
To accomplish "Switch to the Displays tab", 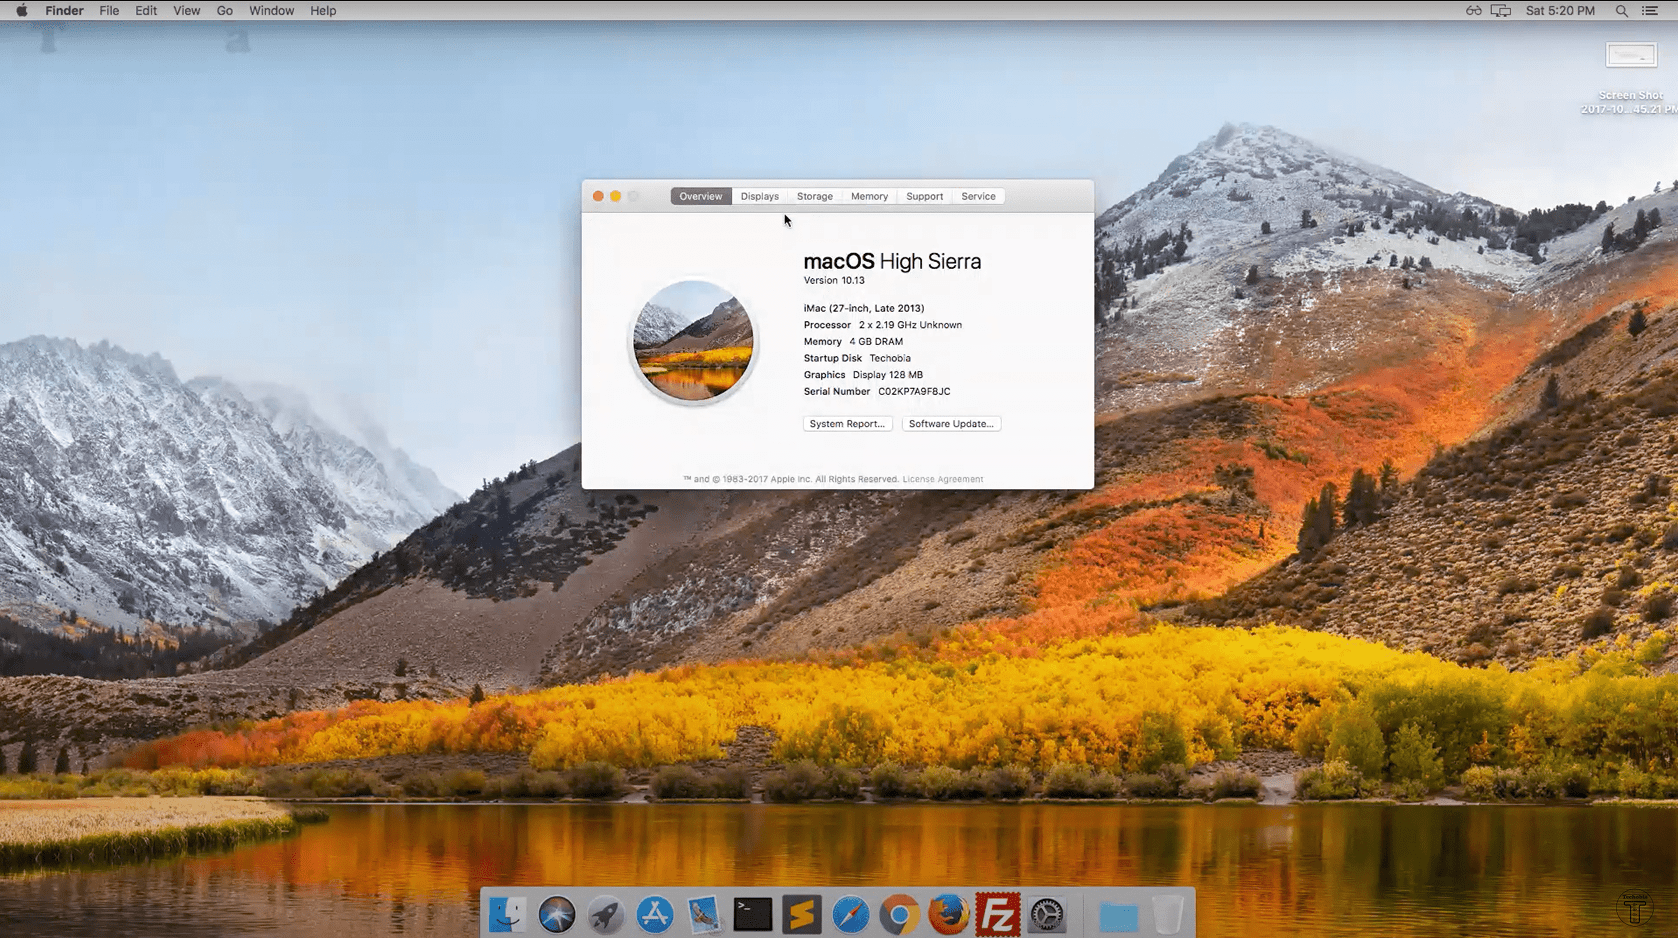I will tap(759, 197).
